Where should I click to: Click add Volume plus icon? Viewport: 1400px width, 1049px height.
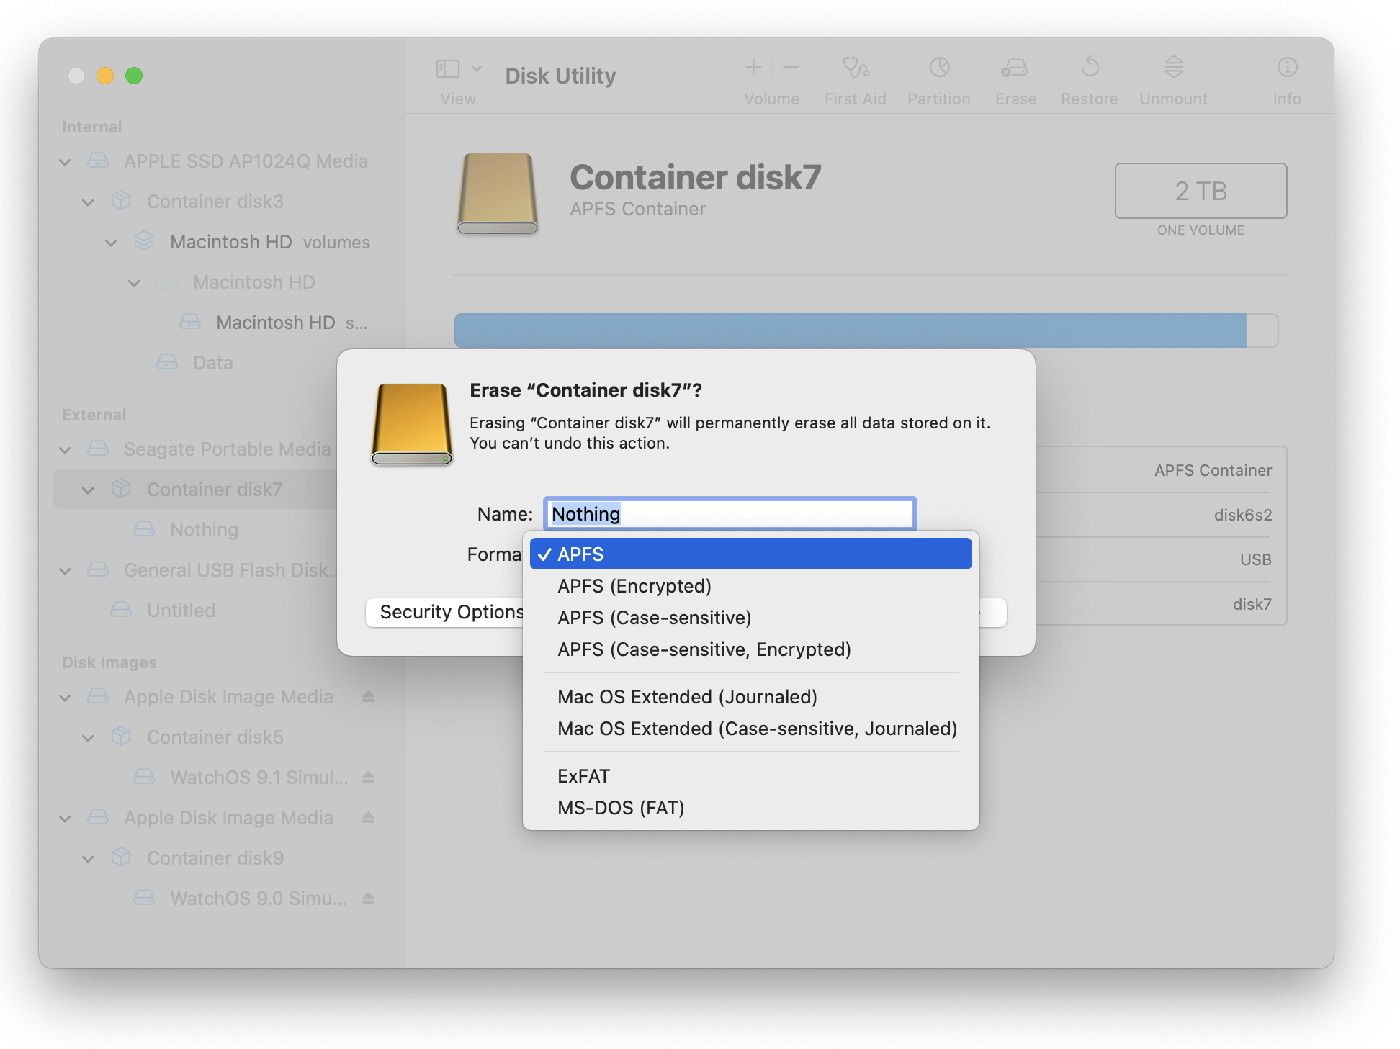(753, 67)
